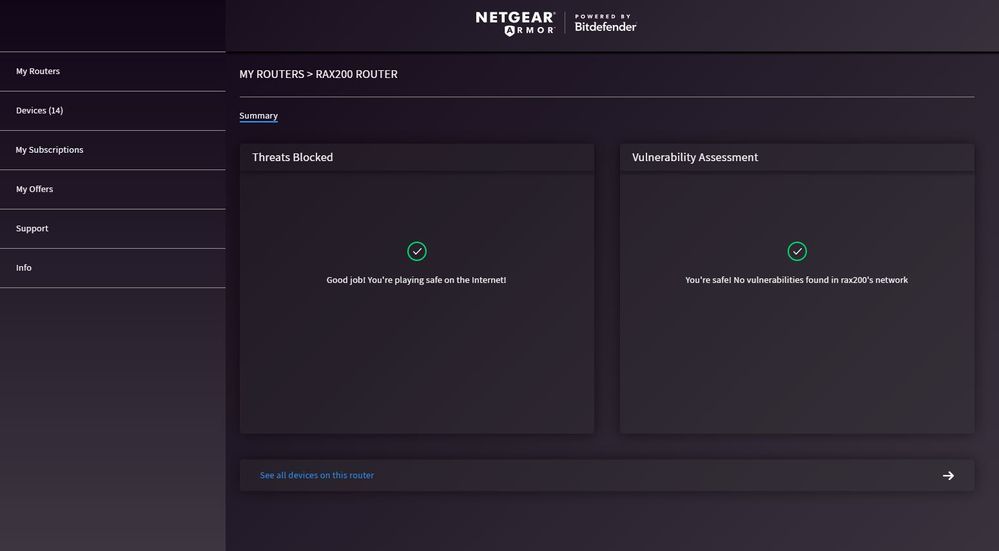Click RAX200 ROUTER in the breadcrumb
This screenshot has width=999, height=551.
pyautogui.click(x=357, y=75)
